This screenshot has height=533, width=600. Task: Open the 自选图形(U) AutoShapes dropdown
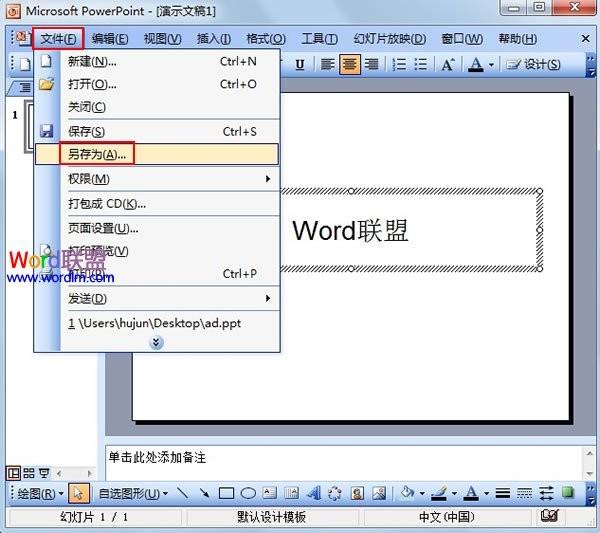(x=133, y=494)
